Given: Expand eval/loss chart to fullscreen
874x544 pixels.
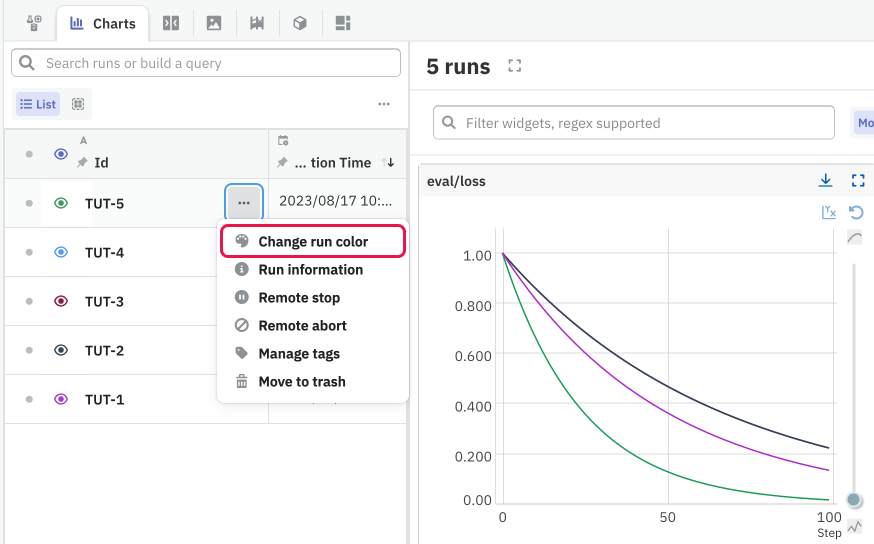Looking at the screenshot, I should pos(857,181).
